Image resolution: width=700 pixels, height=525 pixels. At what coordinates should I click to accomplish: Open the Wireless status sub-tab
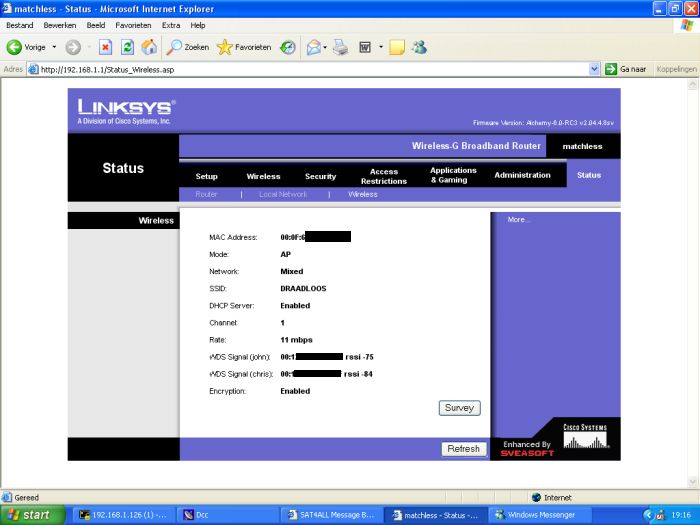363,194
